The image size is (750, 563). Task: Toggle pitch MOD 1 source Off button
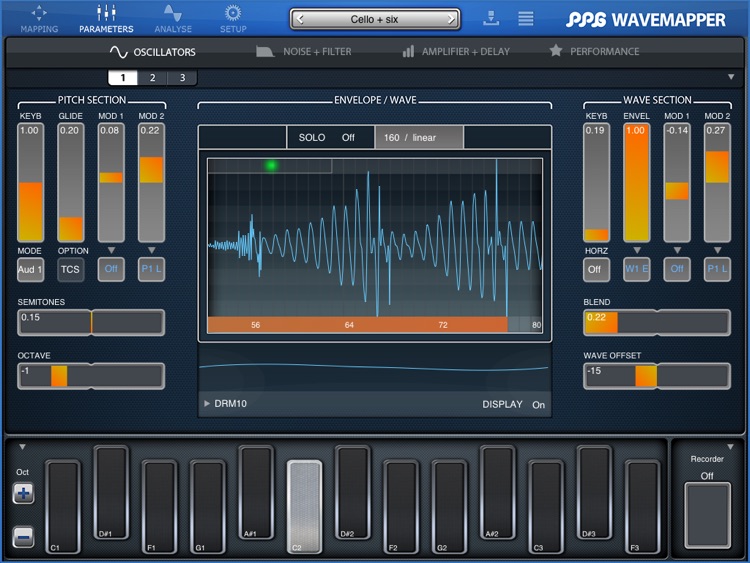click(x=111, y=269)
